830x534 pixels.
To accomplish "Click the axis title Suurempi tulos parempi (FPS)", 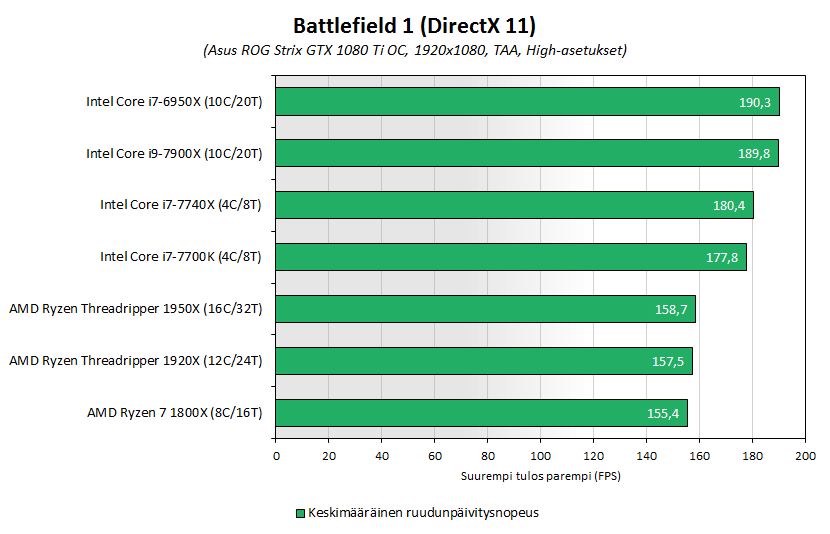I will coord(540,476).
